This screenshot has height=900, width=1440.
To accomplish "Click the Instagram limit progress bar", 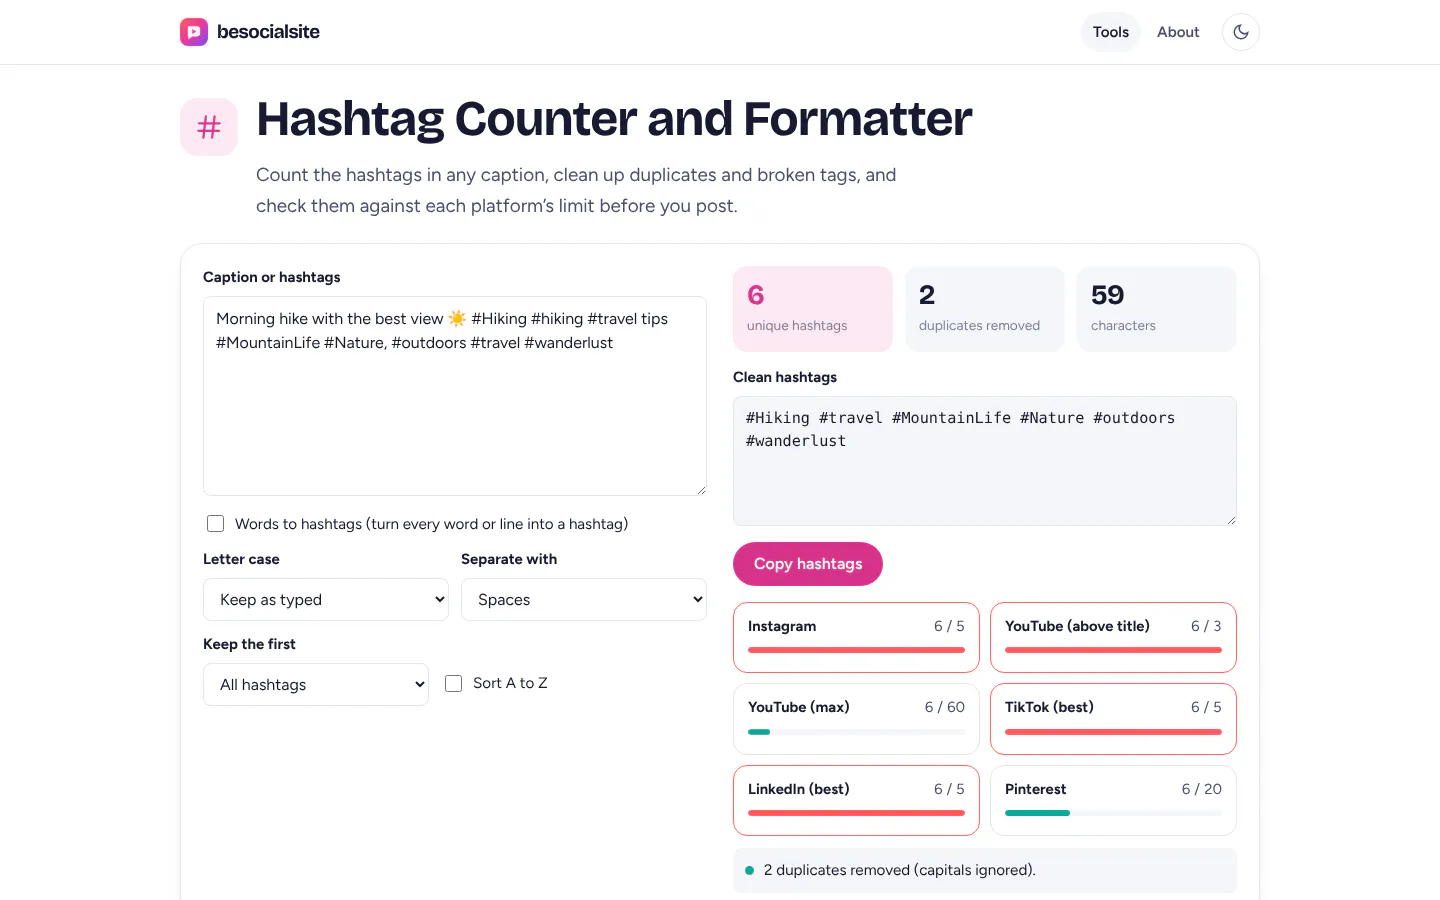I will click(856, 650).
